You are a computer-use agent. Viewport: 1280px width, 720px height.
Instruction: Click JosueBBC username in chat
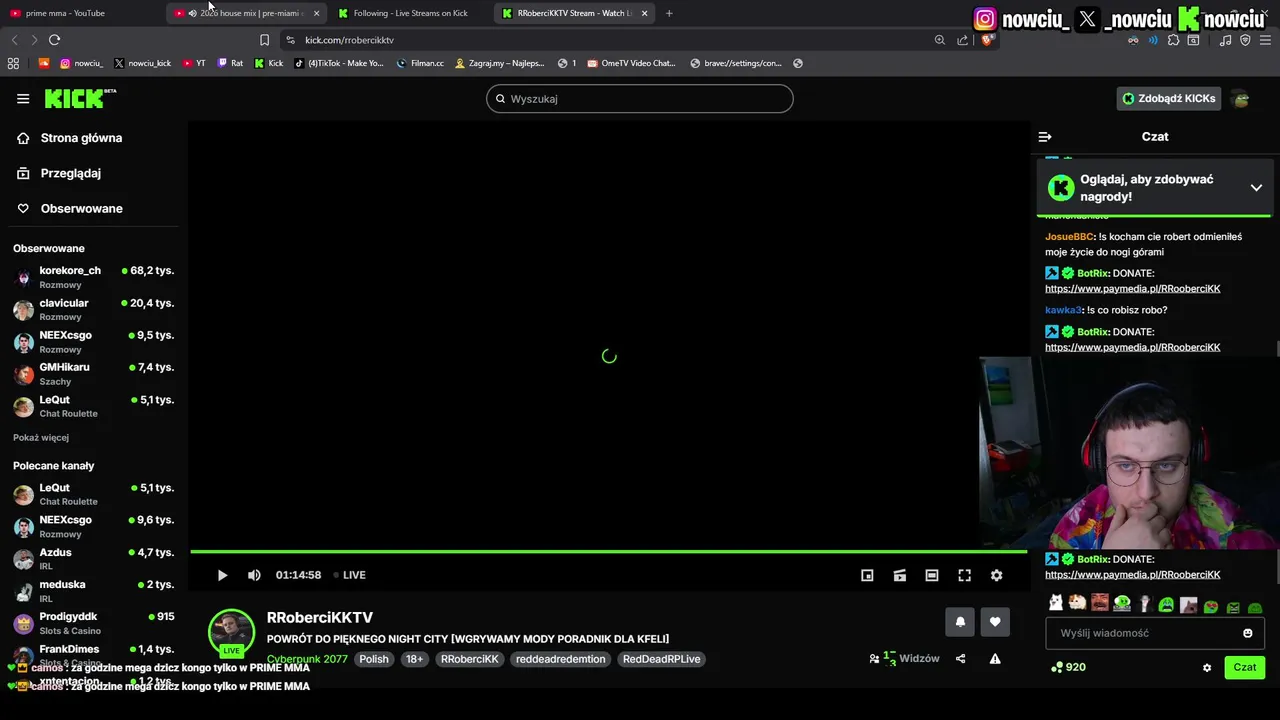pos(1070,237)
